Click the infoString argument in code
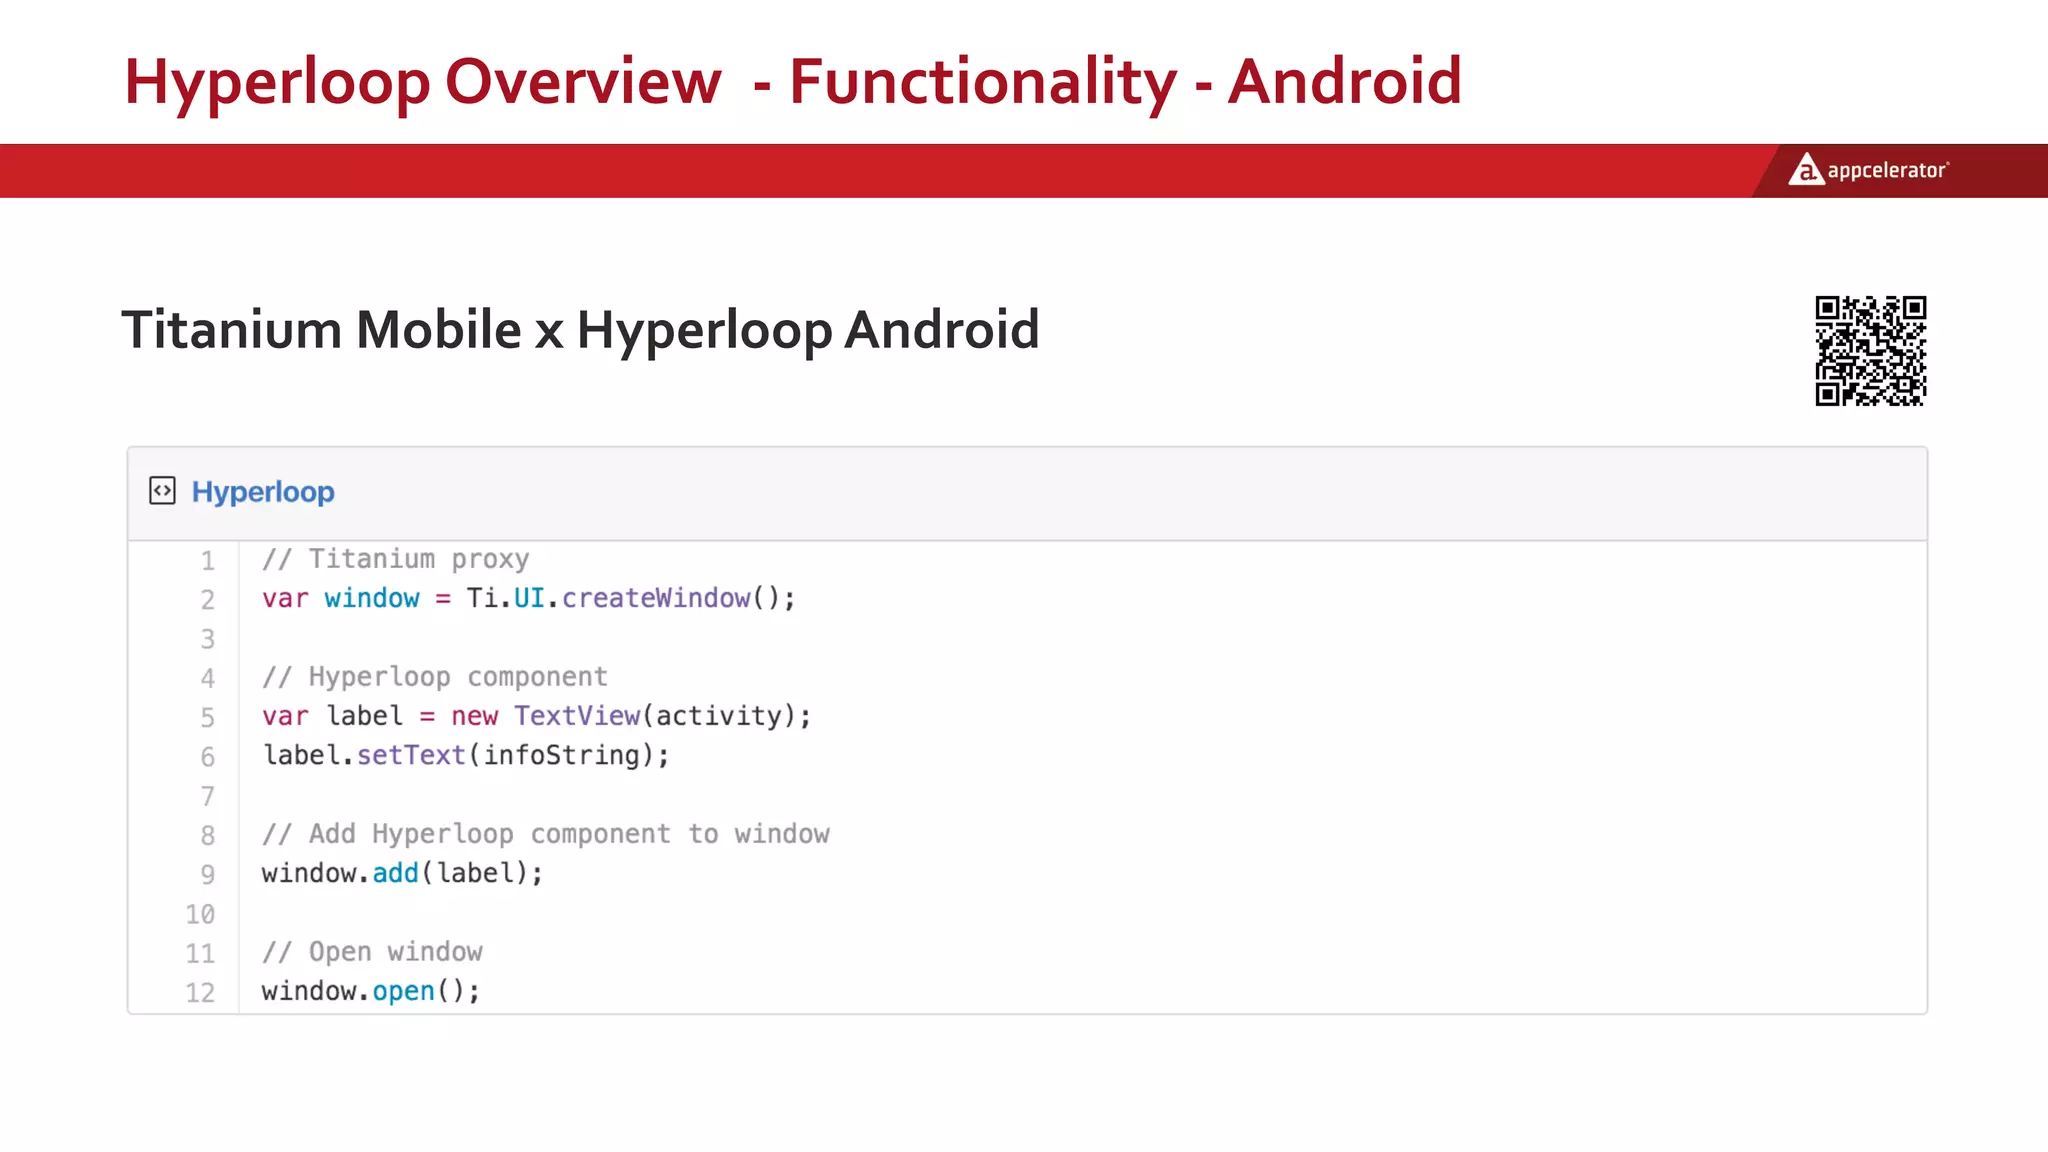The height and width of the screenshot is (1152, 2048). (x=561, y=755)
